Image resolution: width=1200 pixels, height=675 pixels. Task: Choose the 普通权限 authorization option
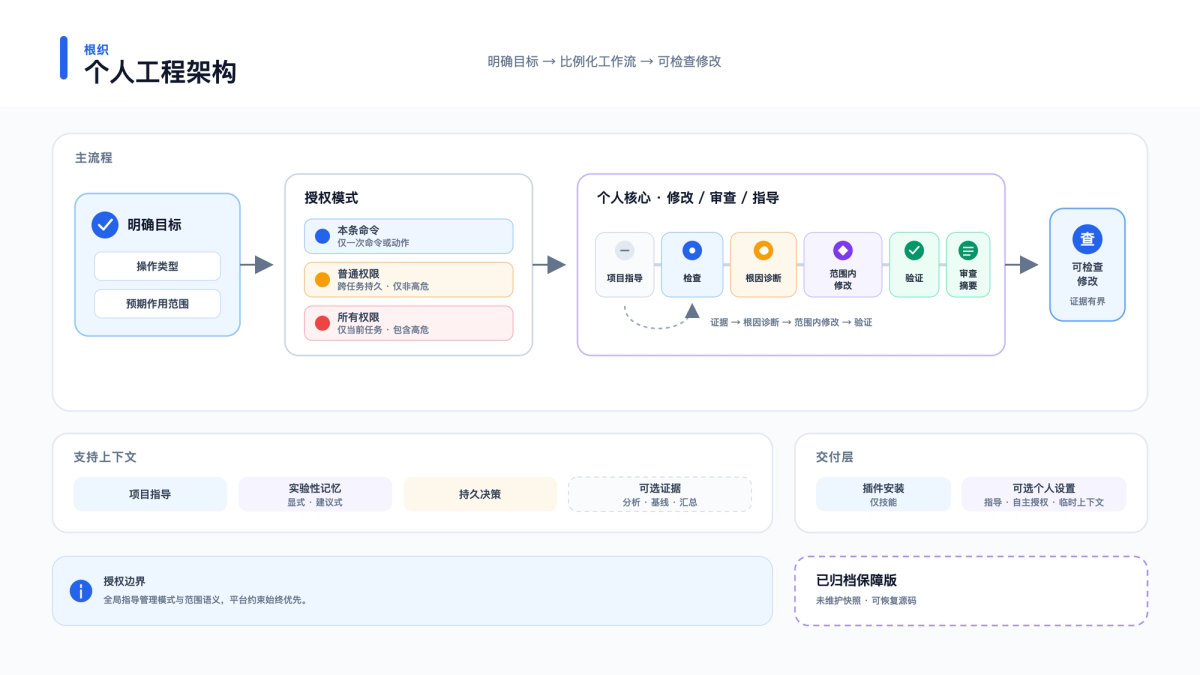(409, 280)
